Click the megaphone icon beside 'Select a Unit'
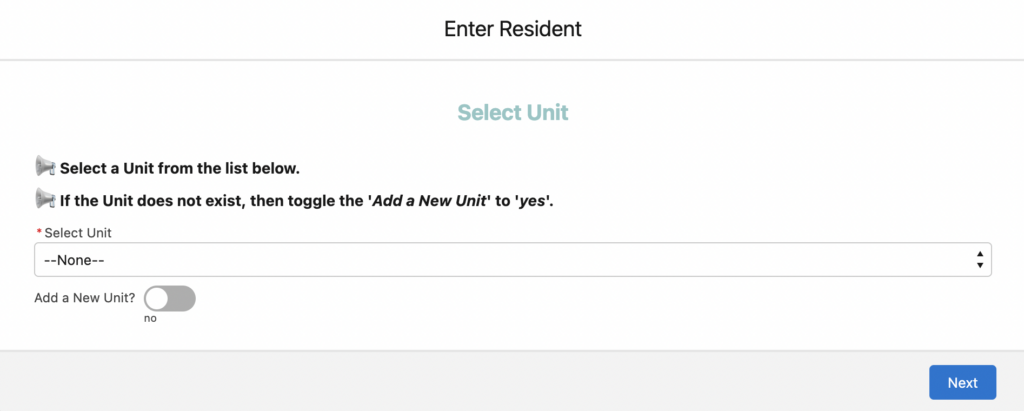Screen dimensions: 1024x411 (x=45, y=167)
